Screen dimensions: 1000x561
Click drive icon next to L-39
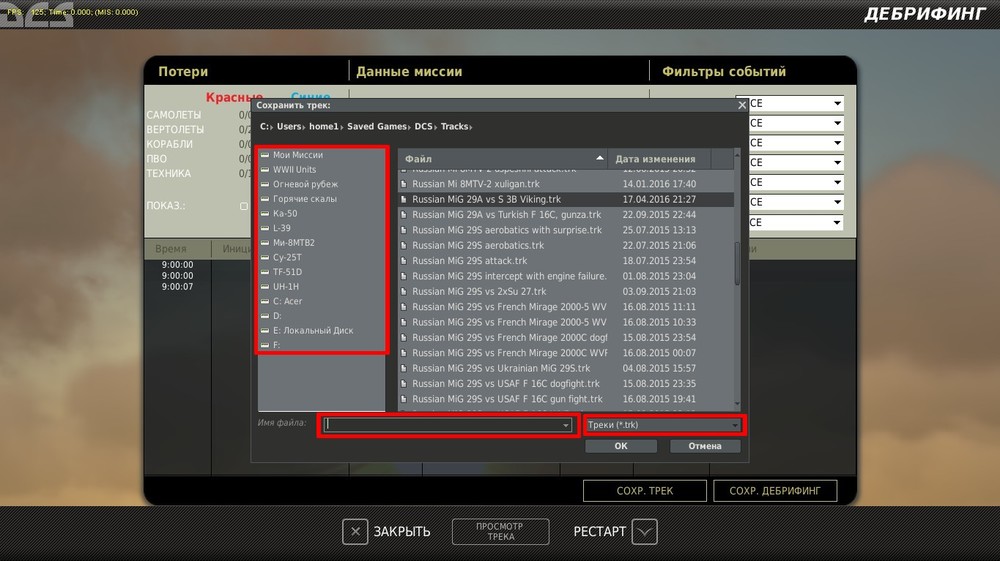click(265, 228)
